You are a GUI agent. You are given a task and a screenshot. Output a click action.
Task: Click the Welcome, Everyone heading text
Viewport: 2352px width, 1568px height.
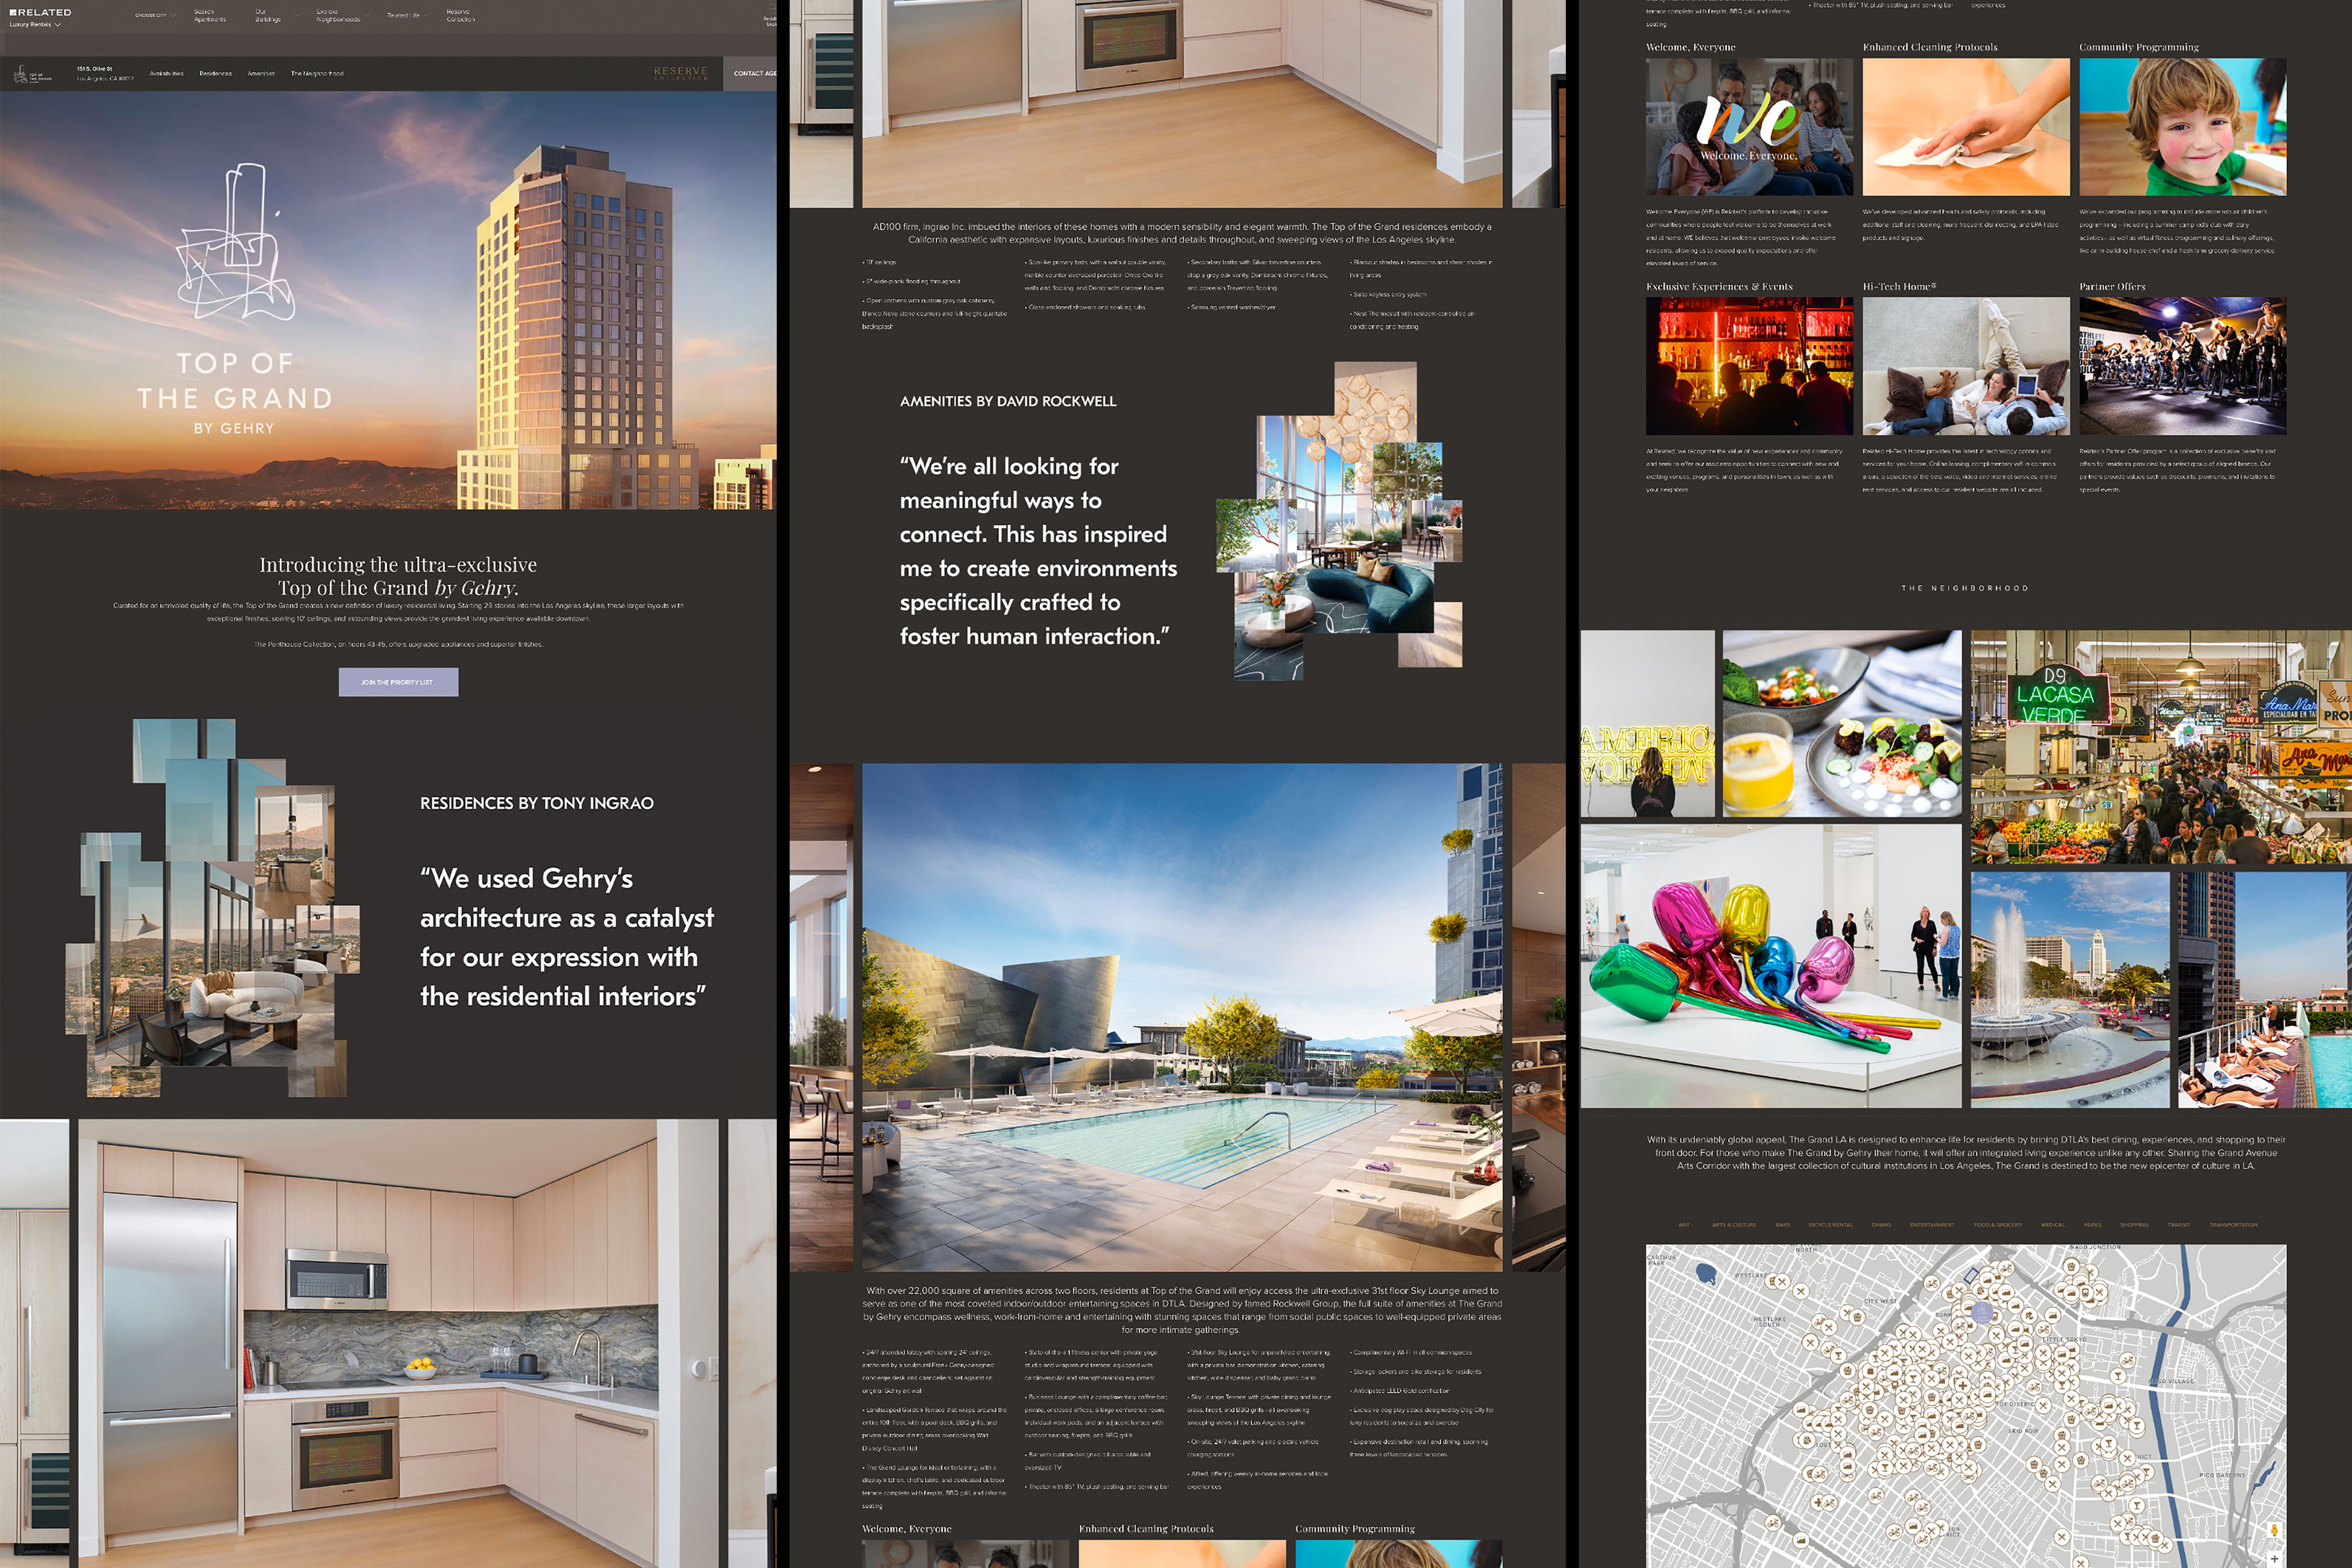1691,47
